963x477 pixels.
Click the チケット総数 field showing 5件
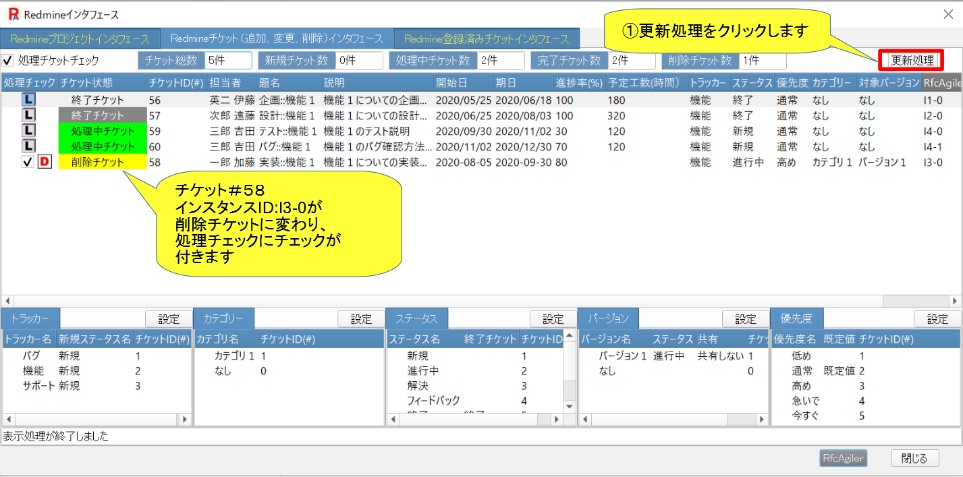click(228, 60)
